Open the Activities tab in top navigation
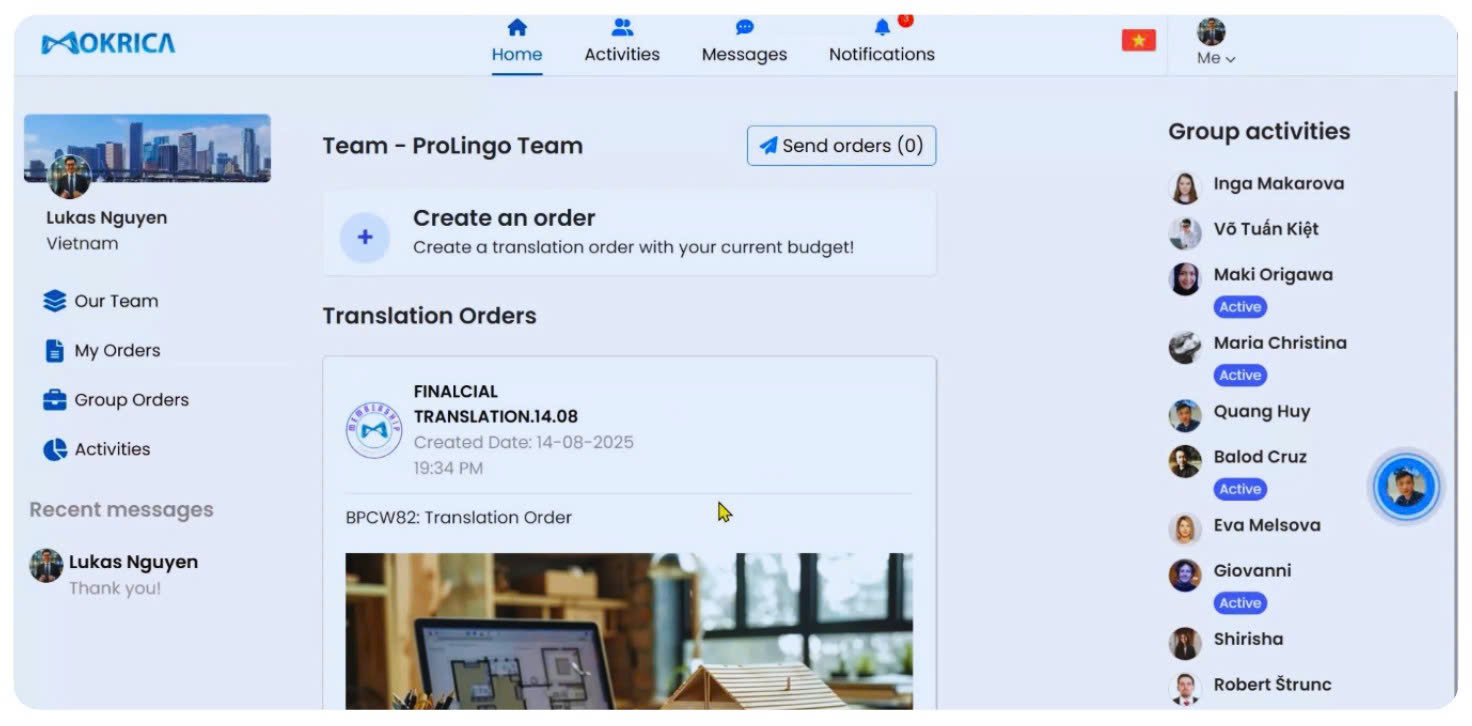1472x726 pixels. pos(622,42)
